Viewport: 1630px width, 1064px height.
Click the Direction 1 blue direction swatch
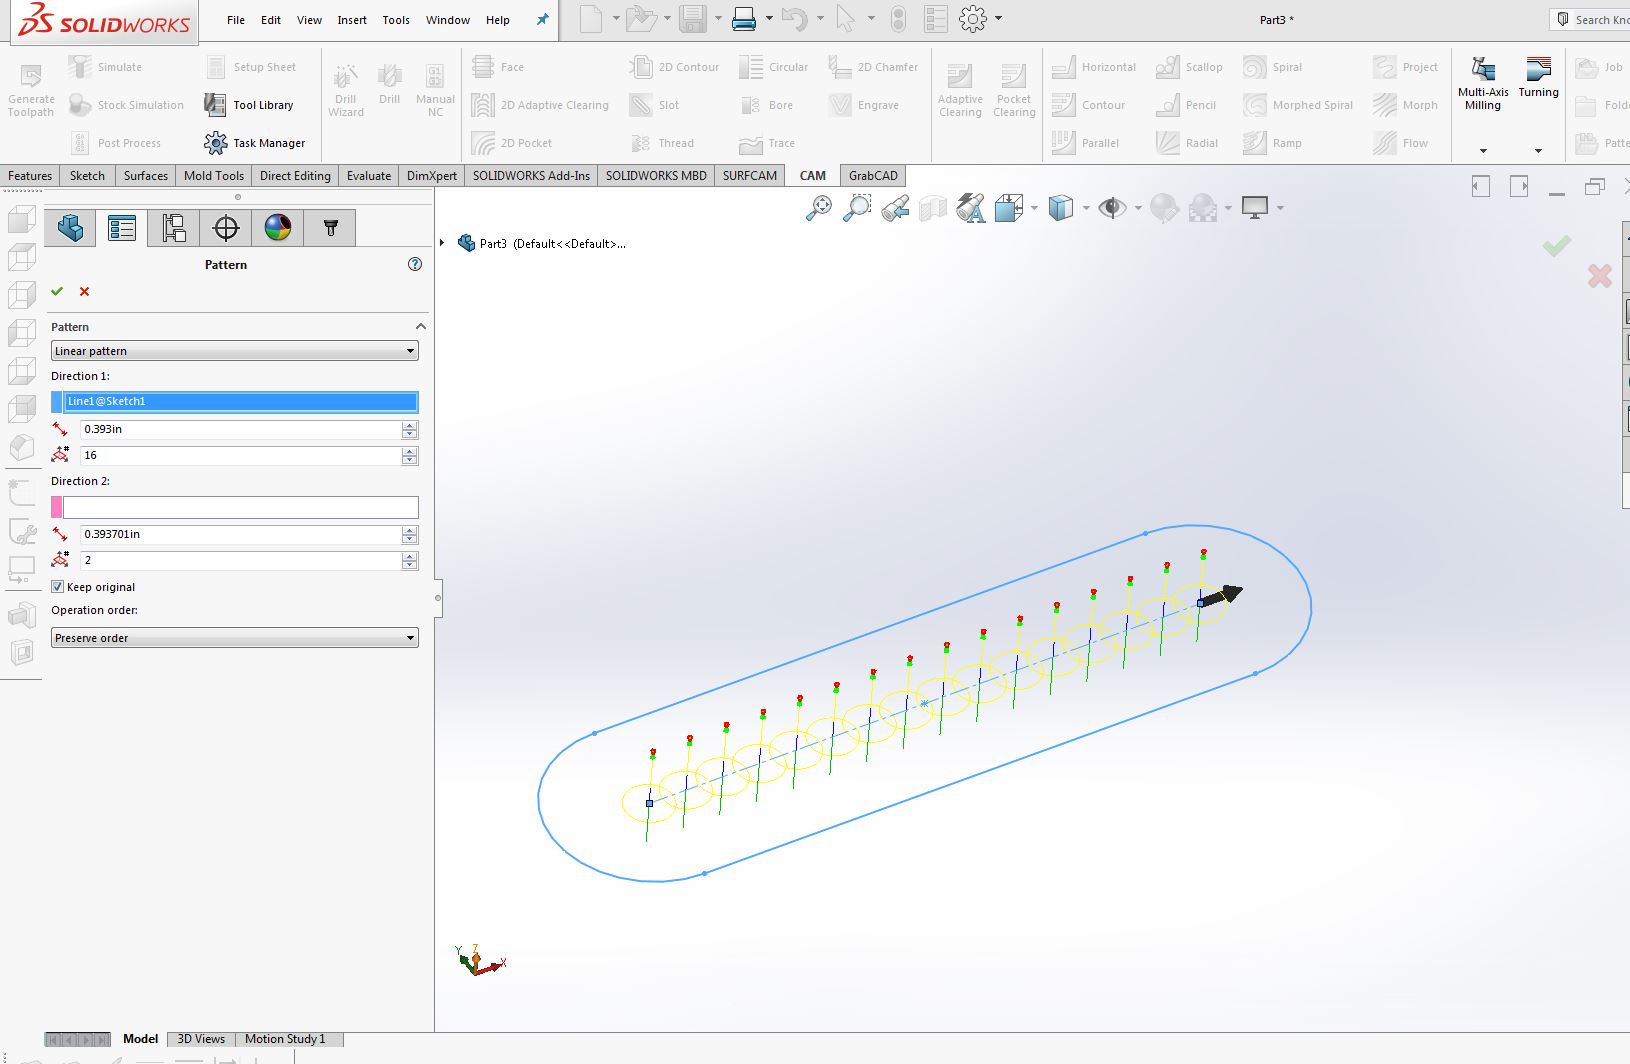(x=57, y=402)
